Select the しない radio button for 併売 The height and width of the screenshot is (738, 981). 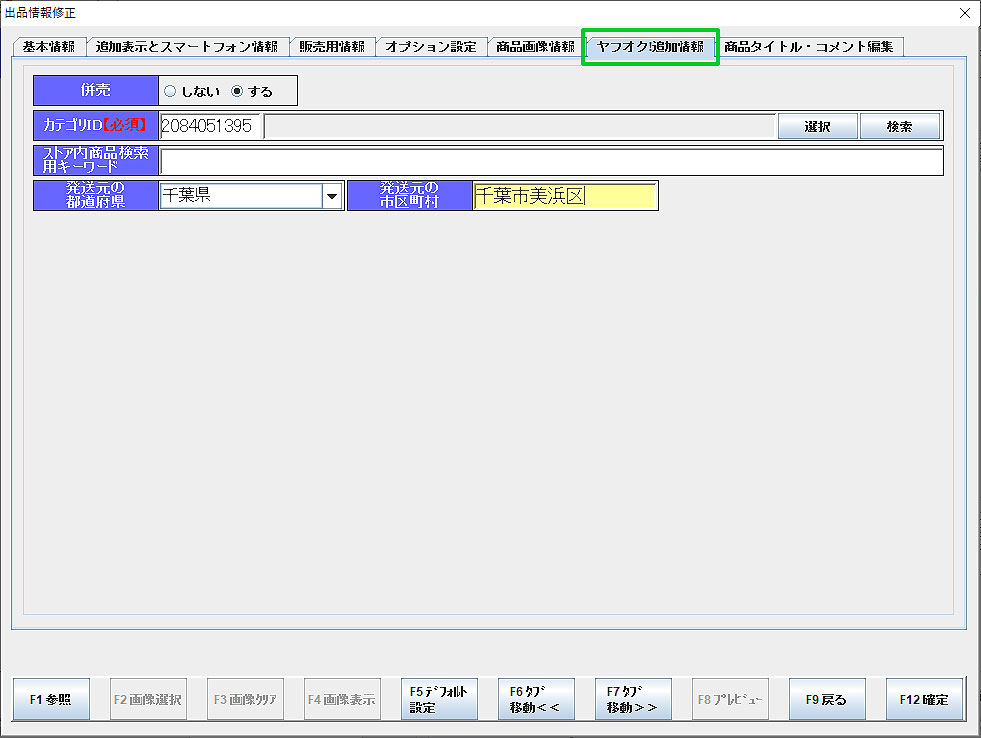[170, 91]
